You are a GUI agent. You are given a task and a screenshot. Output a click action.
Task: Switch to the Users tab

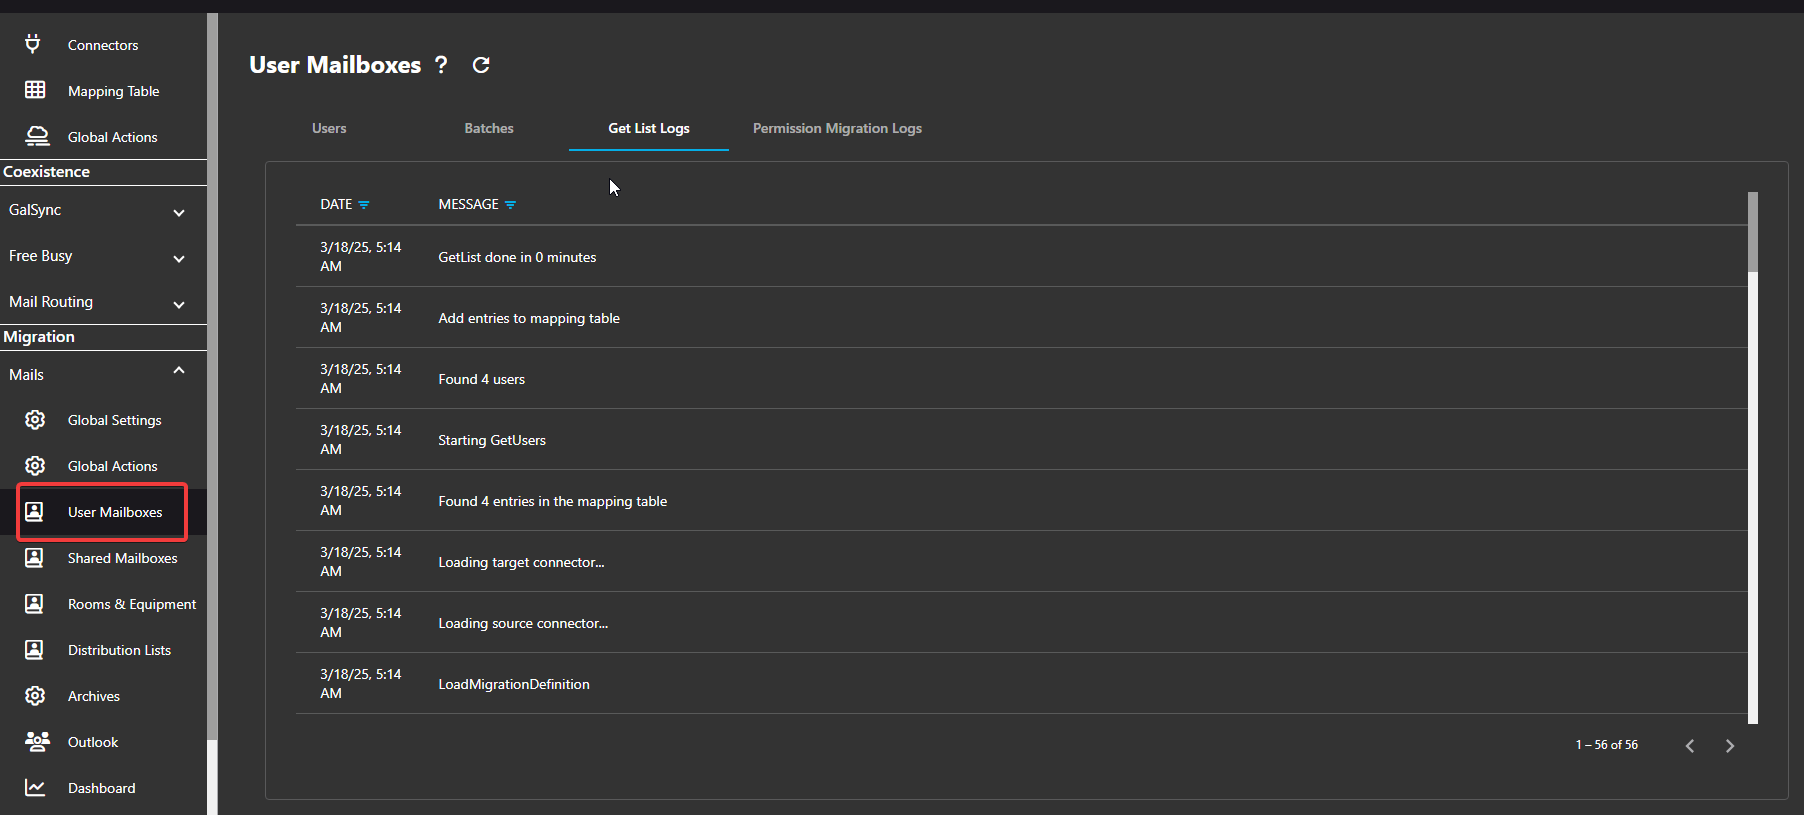click(329, 128)
